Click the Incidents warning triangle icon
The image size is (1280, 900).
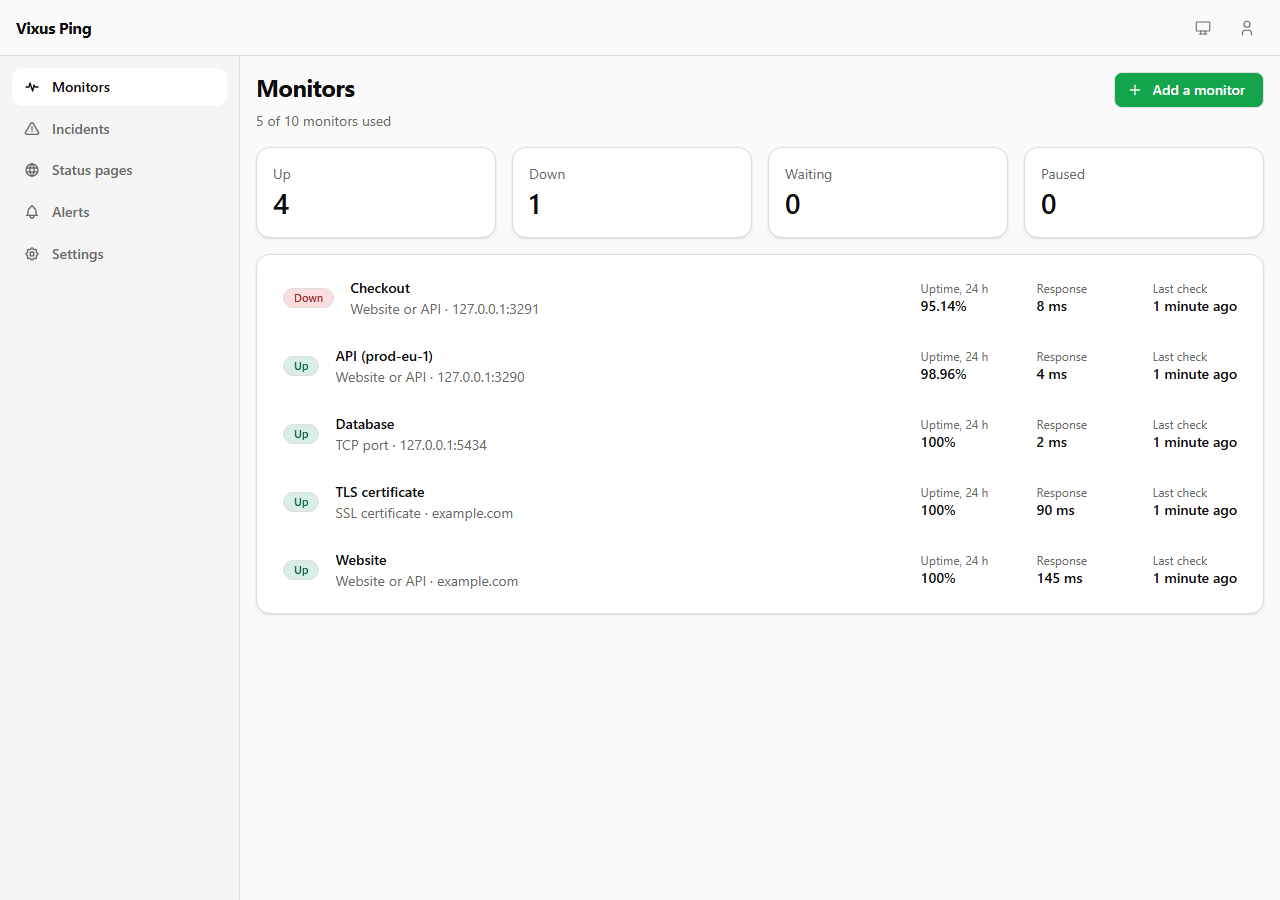(32, 129)
